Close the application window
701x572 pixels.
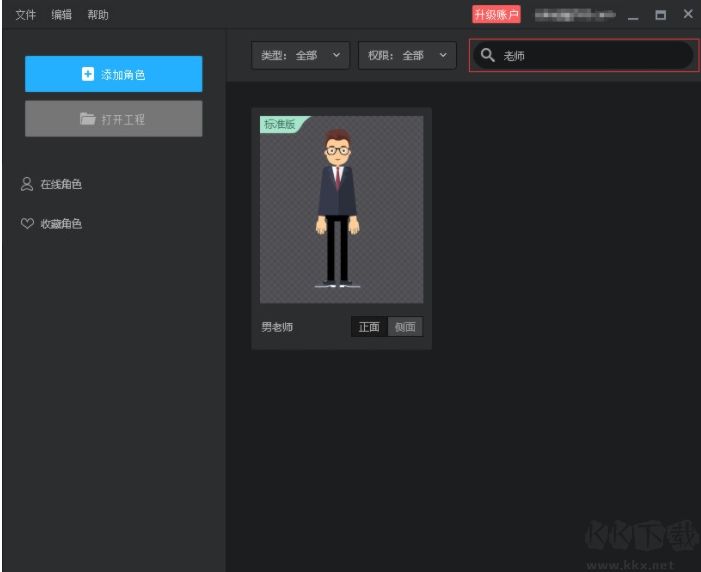tap(688, 15)
